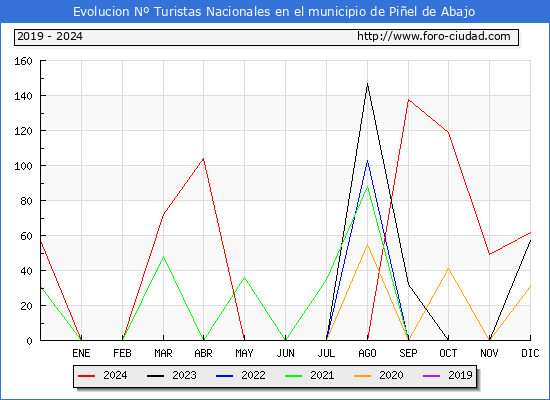Image resolution: width=550 pixels, height=400 pixels.
Task: Click the orange 2020 peak at OCT
Action: point(448,268)
